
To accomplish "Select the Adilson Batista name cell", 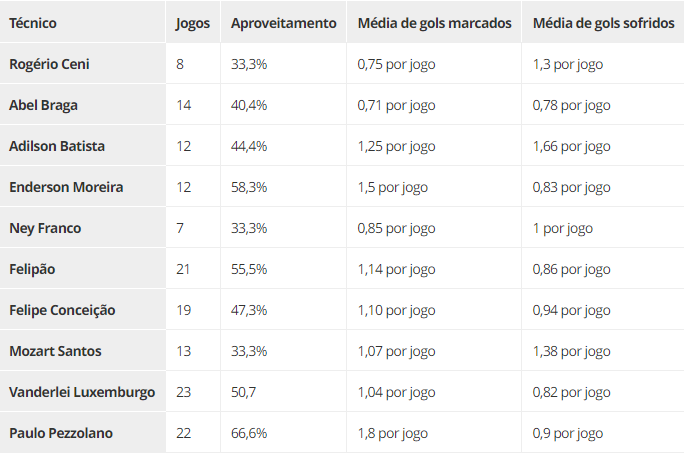I will pyautogui.click(x=57, y=146).
